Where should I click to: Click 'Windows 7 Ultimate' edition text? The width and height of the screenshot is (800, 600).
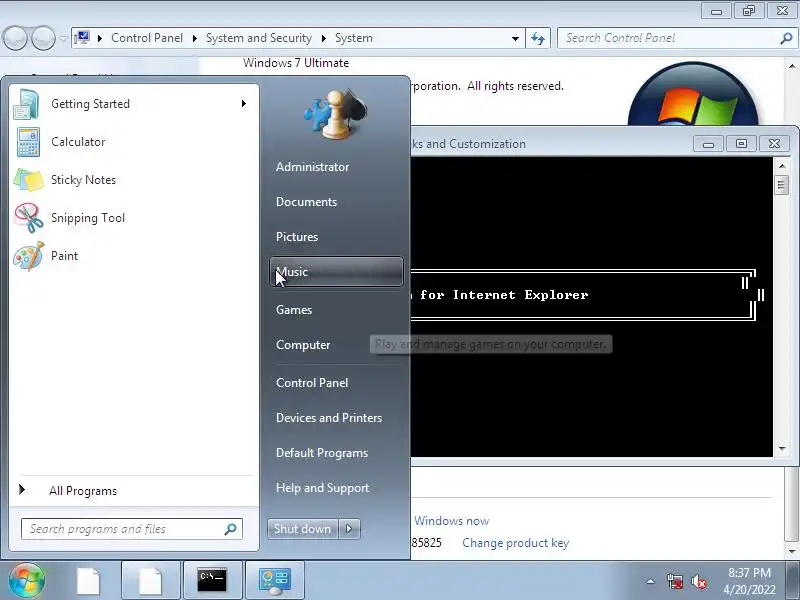coord(296,63)
